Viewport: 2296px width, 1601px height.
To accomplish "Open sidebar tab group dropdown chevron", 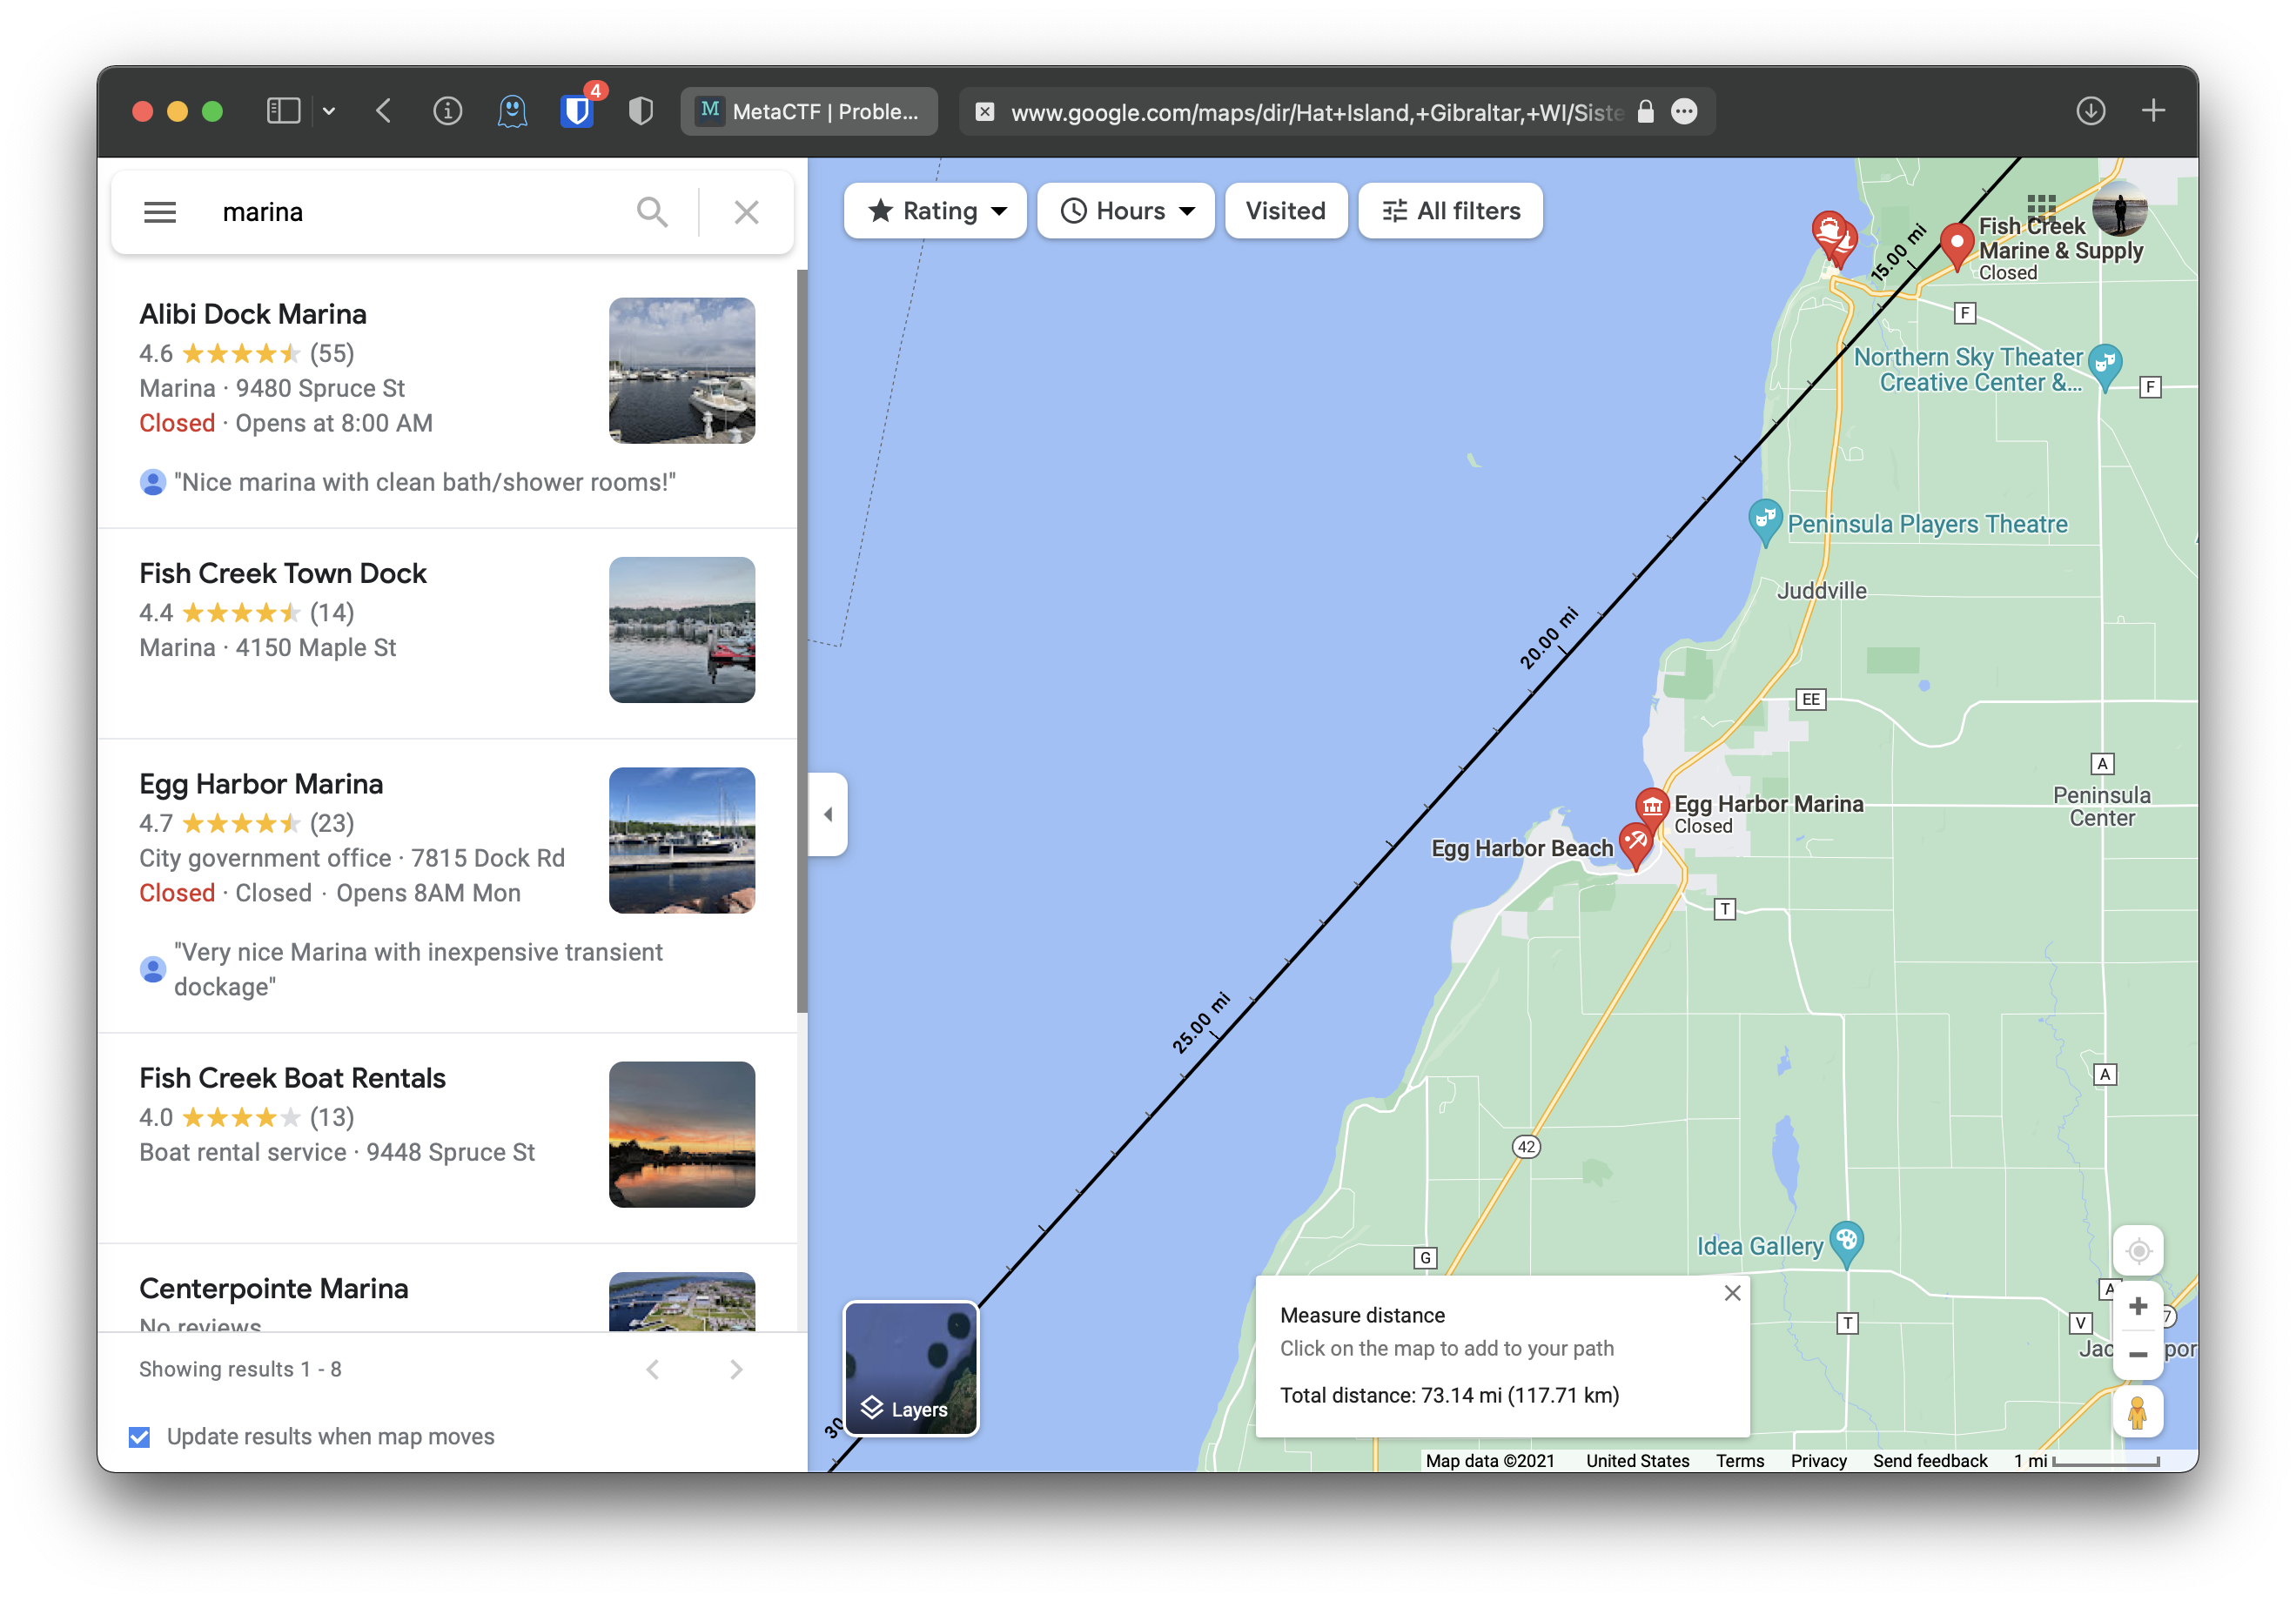I will pos(329,111).
